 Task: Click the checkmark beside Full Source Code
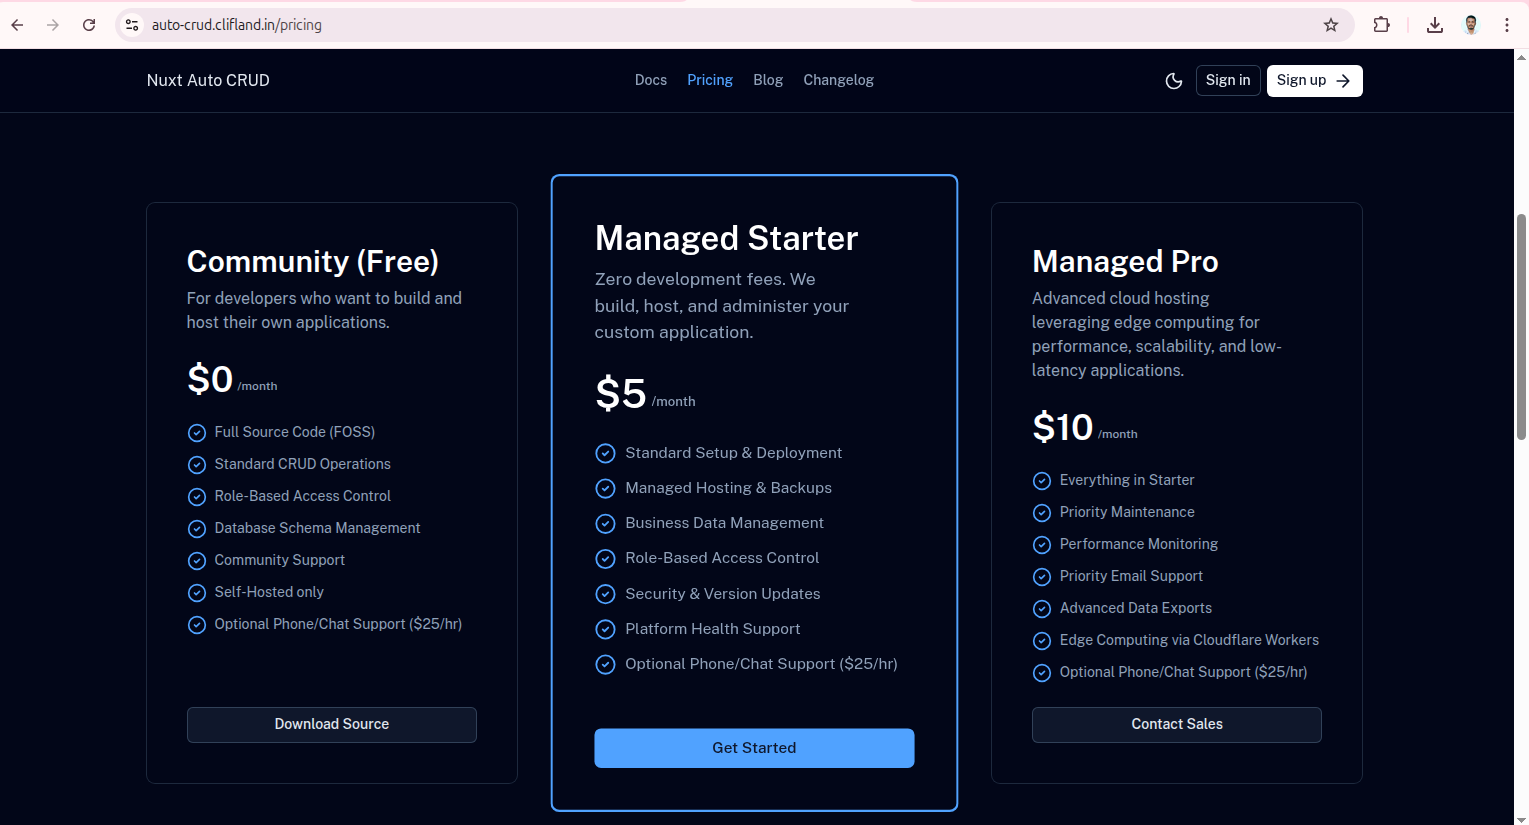click(197, 433)
